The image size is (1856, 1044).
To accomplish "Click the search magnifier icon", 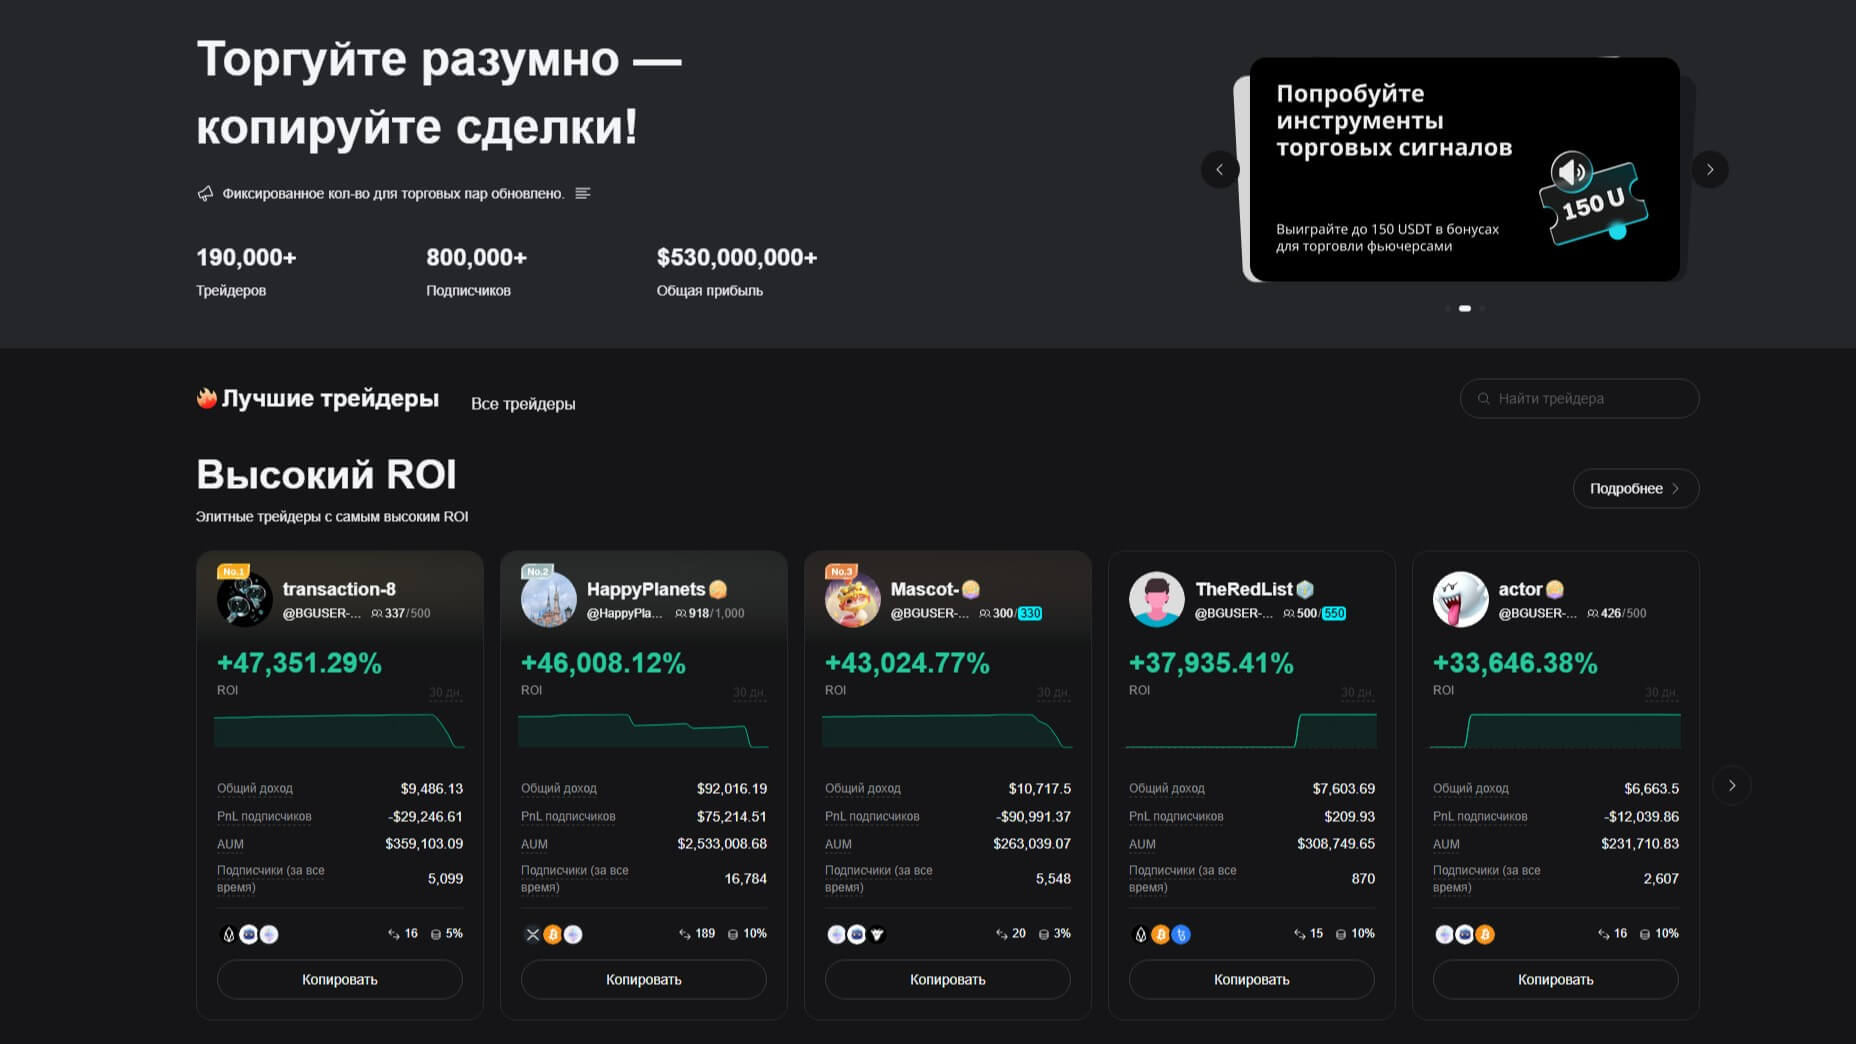I will coord(1484,398).
